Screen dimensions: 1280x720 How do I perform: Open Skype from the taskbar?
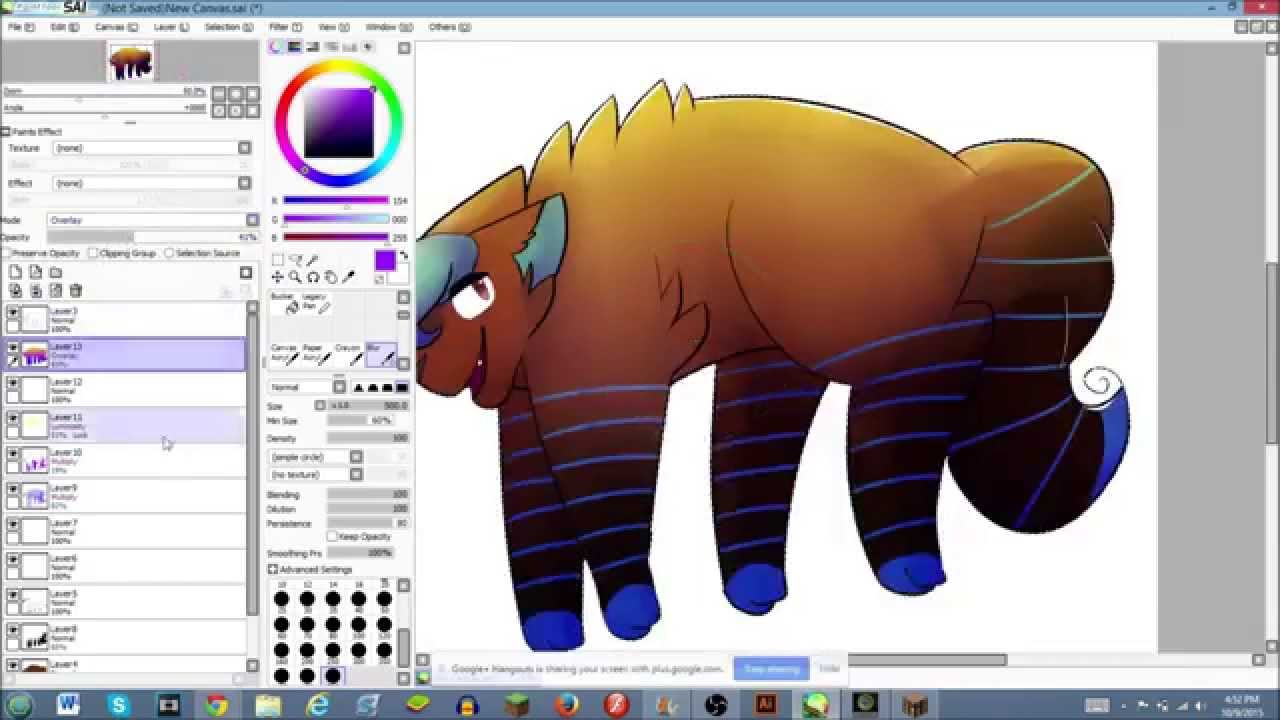118,705
